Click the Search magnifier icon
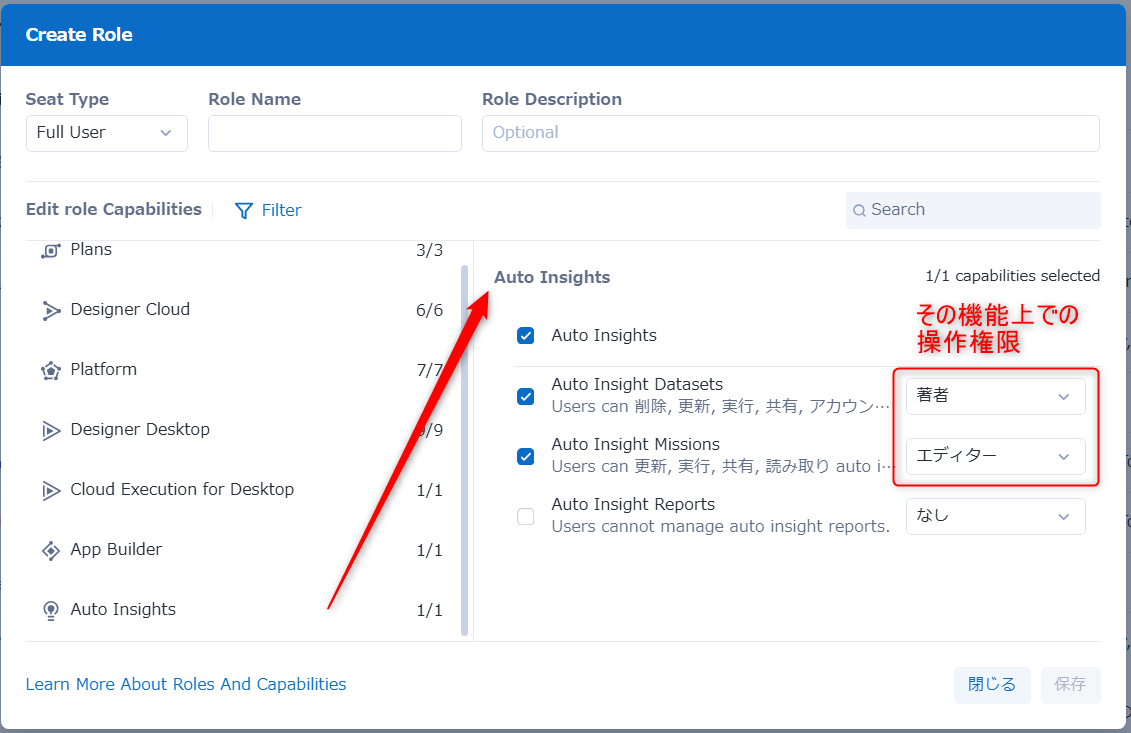The image size is (1131, 733). 859,210
